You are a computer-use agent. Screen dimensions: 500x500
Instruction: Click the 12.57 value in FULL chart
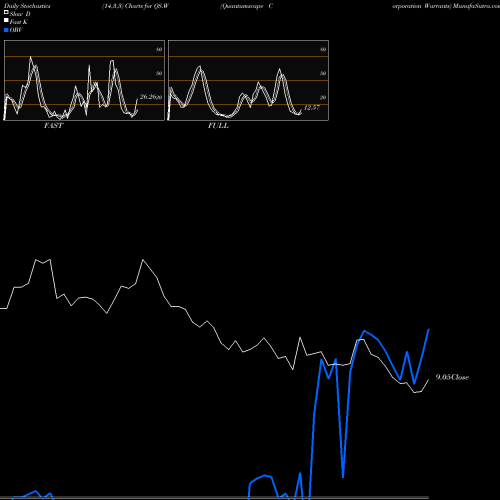312,107
